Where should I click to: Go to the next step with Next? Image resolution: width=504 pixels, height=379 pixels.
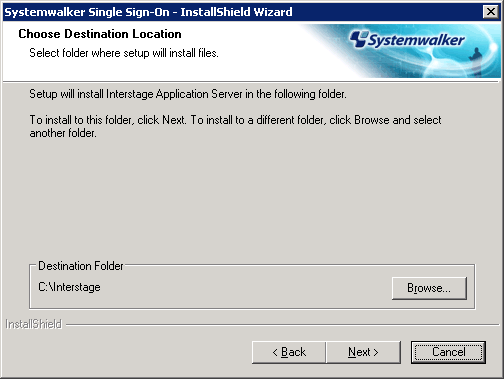coord(363,352)
